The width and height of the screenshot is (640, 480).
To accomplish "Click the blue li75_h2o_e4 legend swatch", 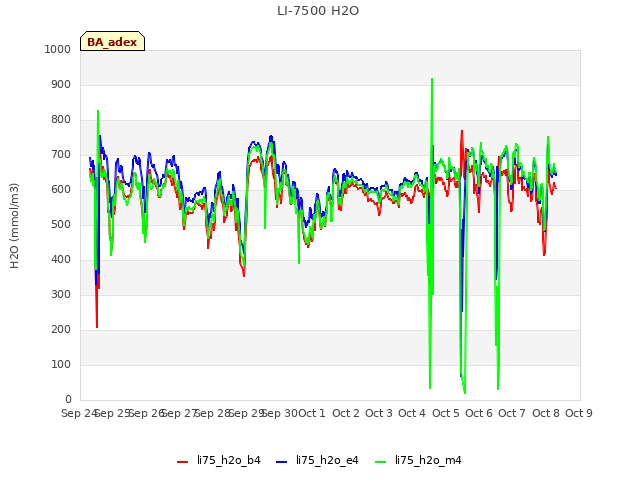I will 282,462.
